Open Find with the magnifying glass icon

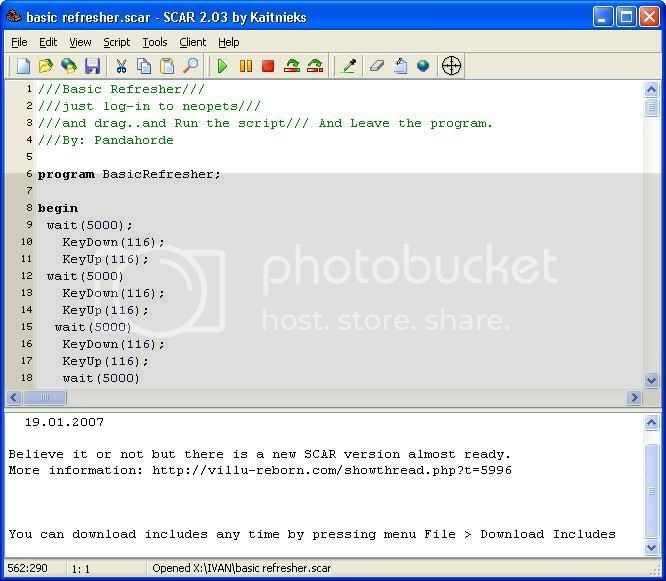coord(190,67)
